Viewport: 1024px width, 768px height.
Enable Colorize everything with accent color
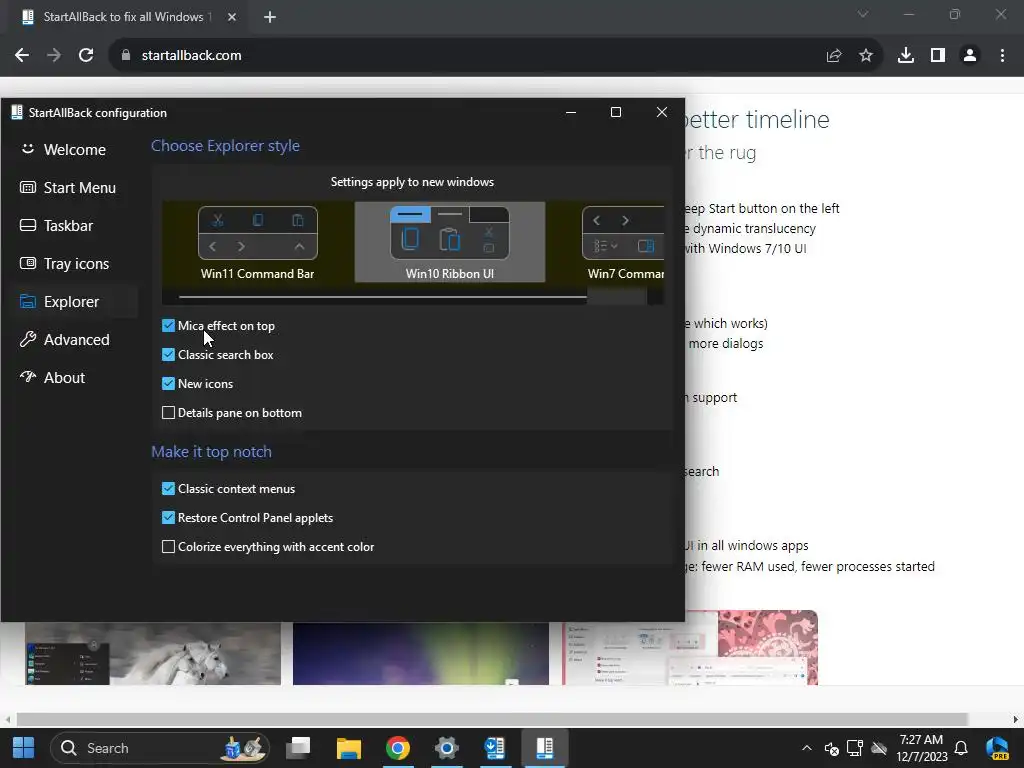pos(268,547)
